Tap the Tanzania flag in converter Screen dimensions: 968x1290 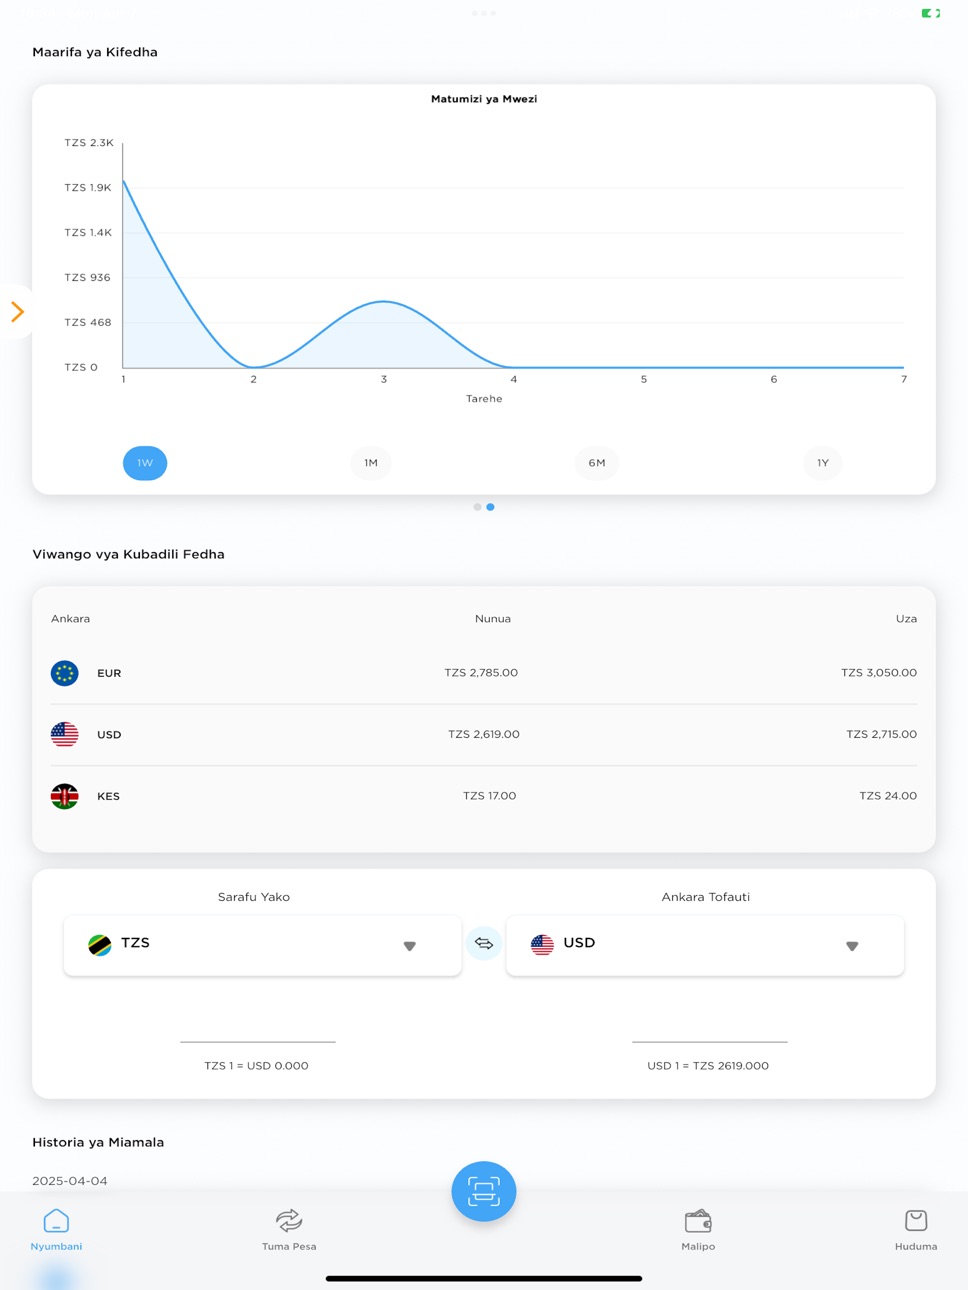100,945
